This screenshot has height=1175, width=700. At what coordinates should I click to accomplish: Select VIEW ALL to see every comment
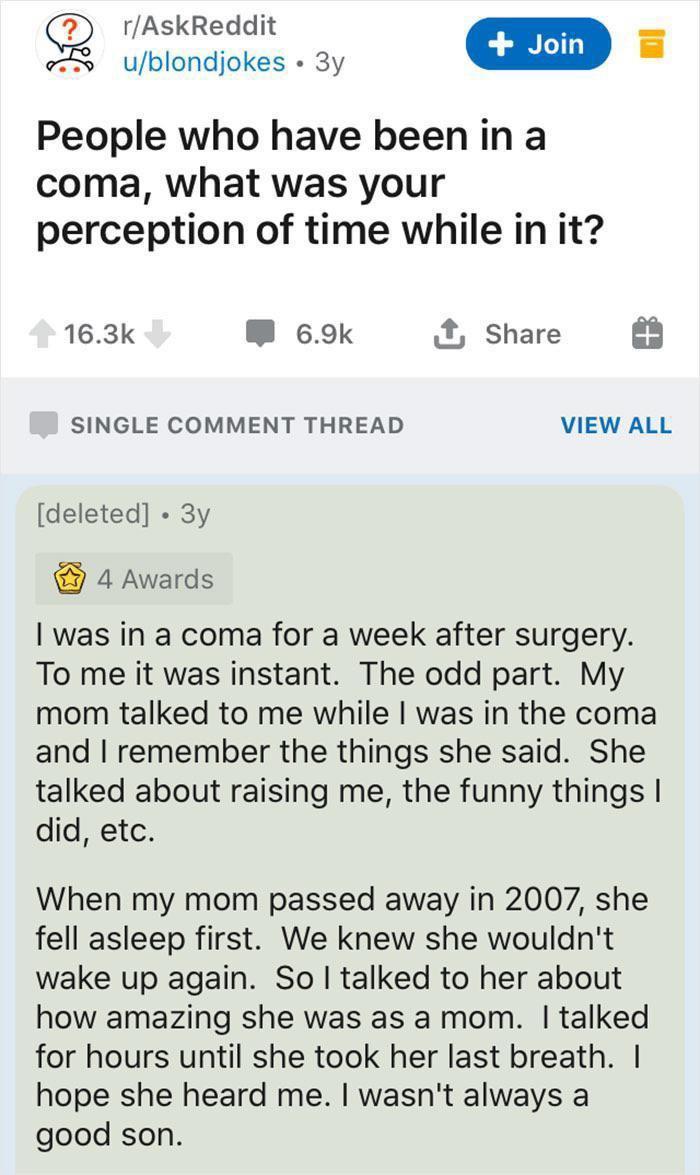tap(617, 425)
